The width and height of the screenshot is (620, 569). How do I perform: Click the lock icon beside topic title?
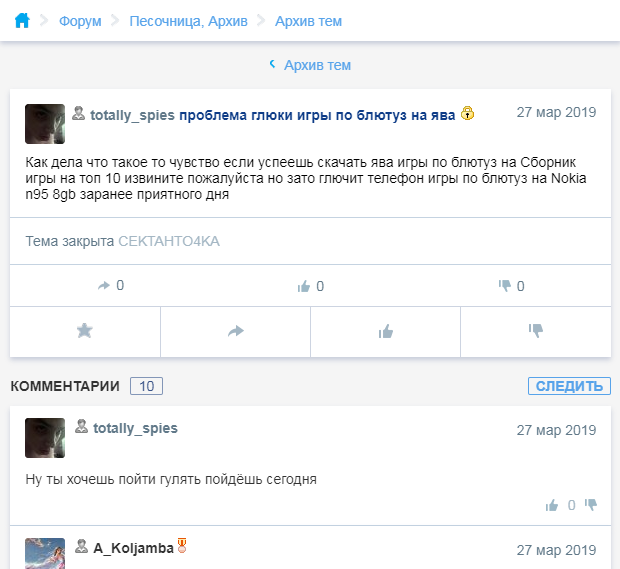(467, 115)
